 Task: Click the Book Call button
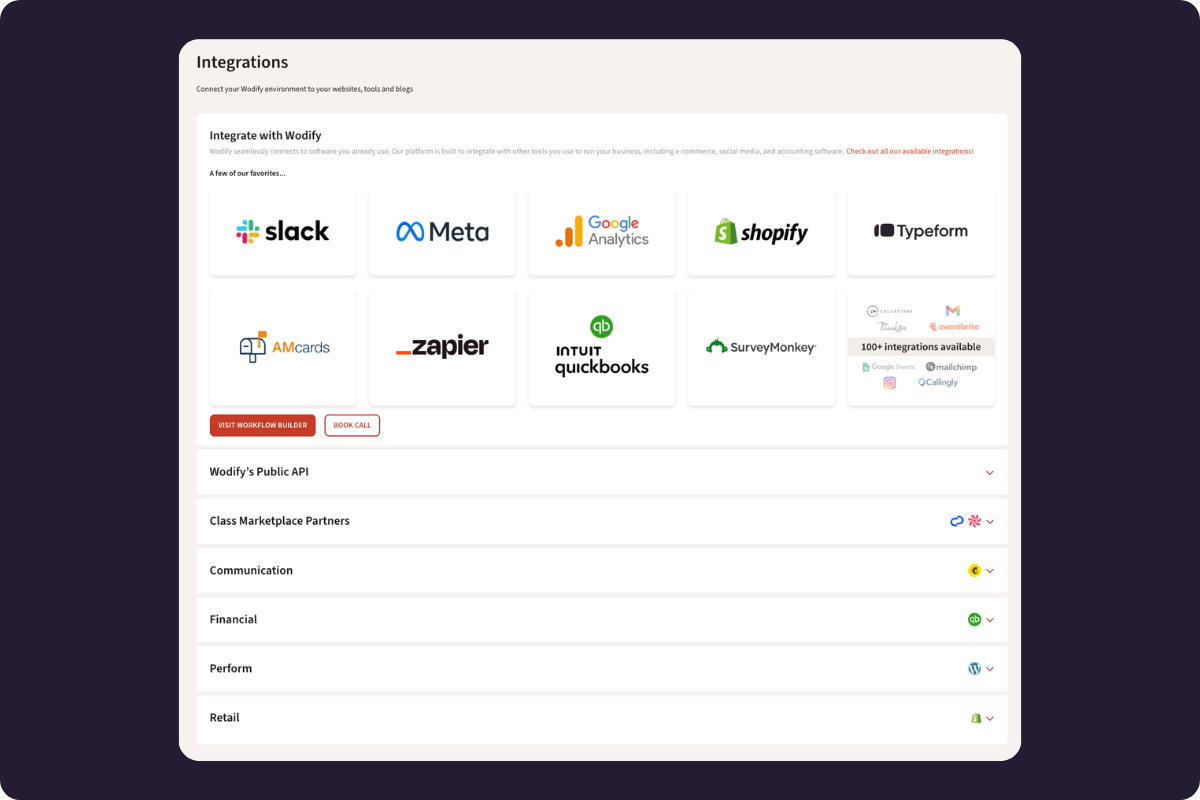[x=352, y=425]
